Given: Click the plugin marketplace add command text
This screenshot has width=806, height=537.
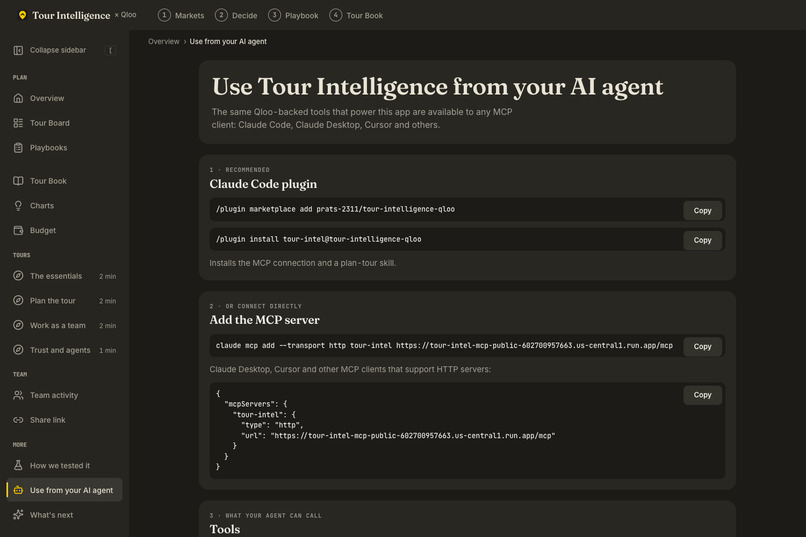Looking at the screenshot, I should point(335,209).
